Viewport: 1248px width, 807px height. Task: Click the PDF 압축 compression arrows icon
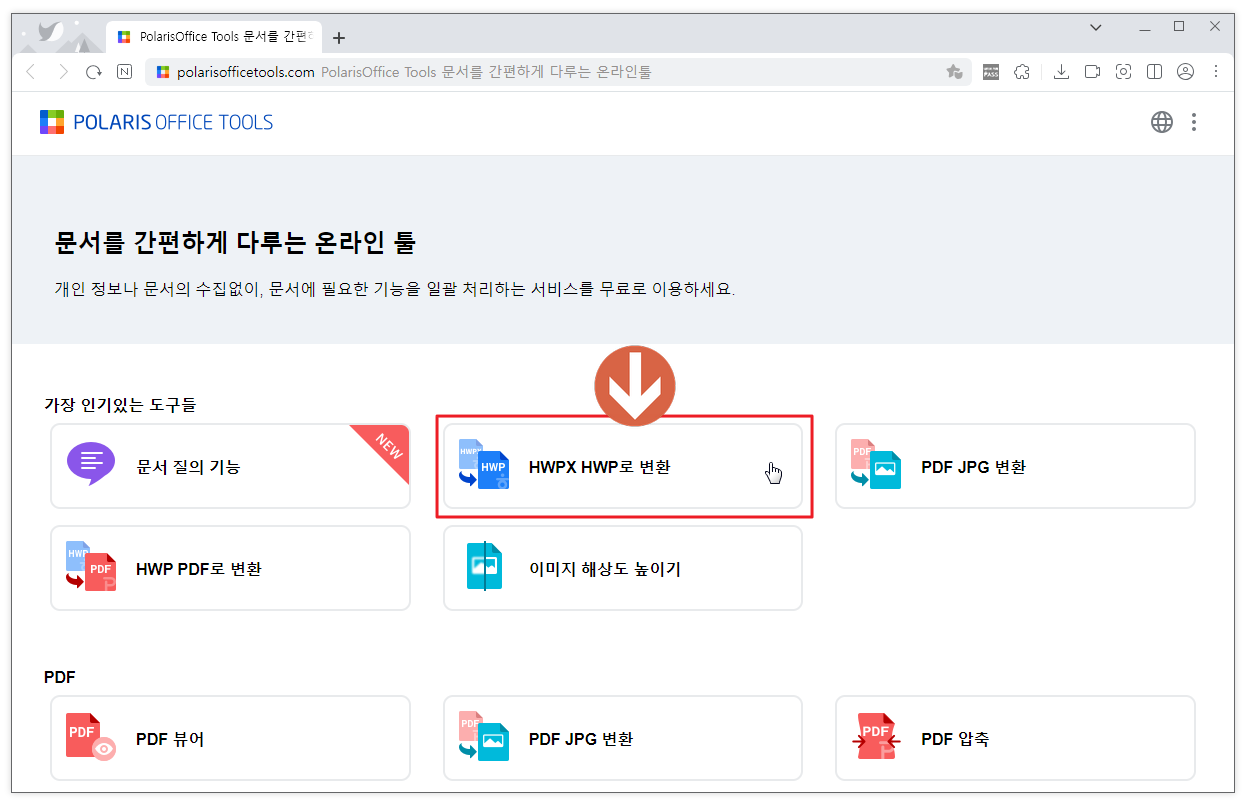[x=875, y=738]
